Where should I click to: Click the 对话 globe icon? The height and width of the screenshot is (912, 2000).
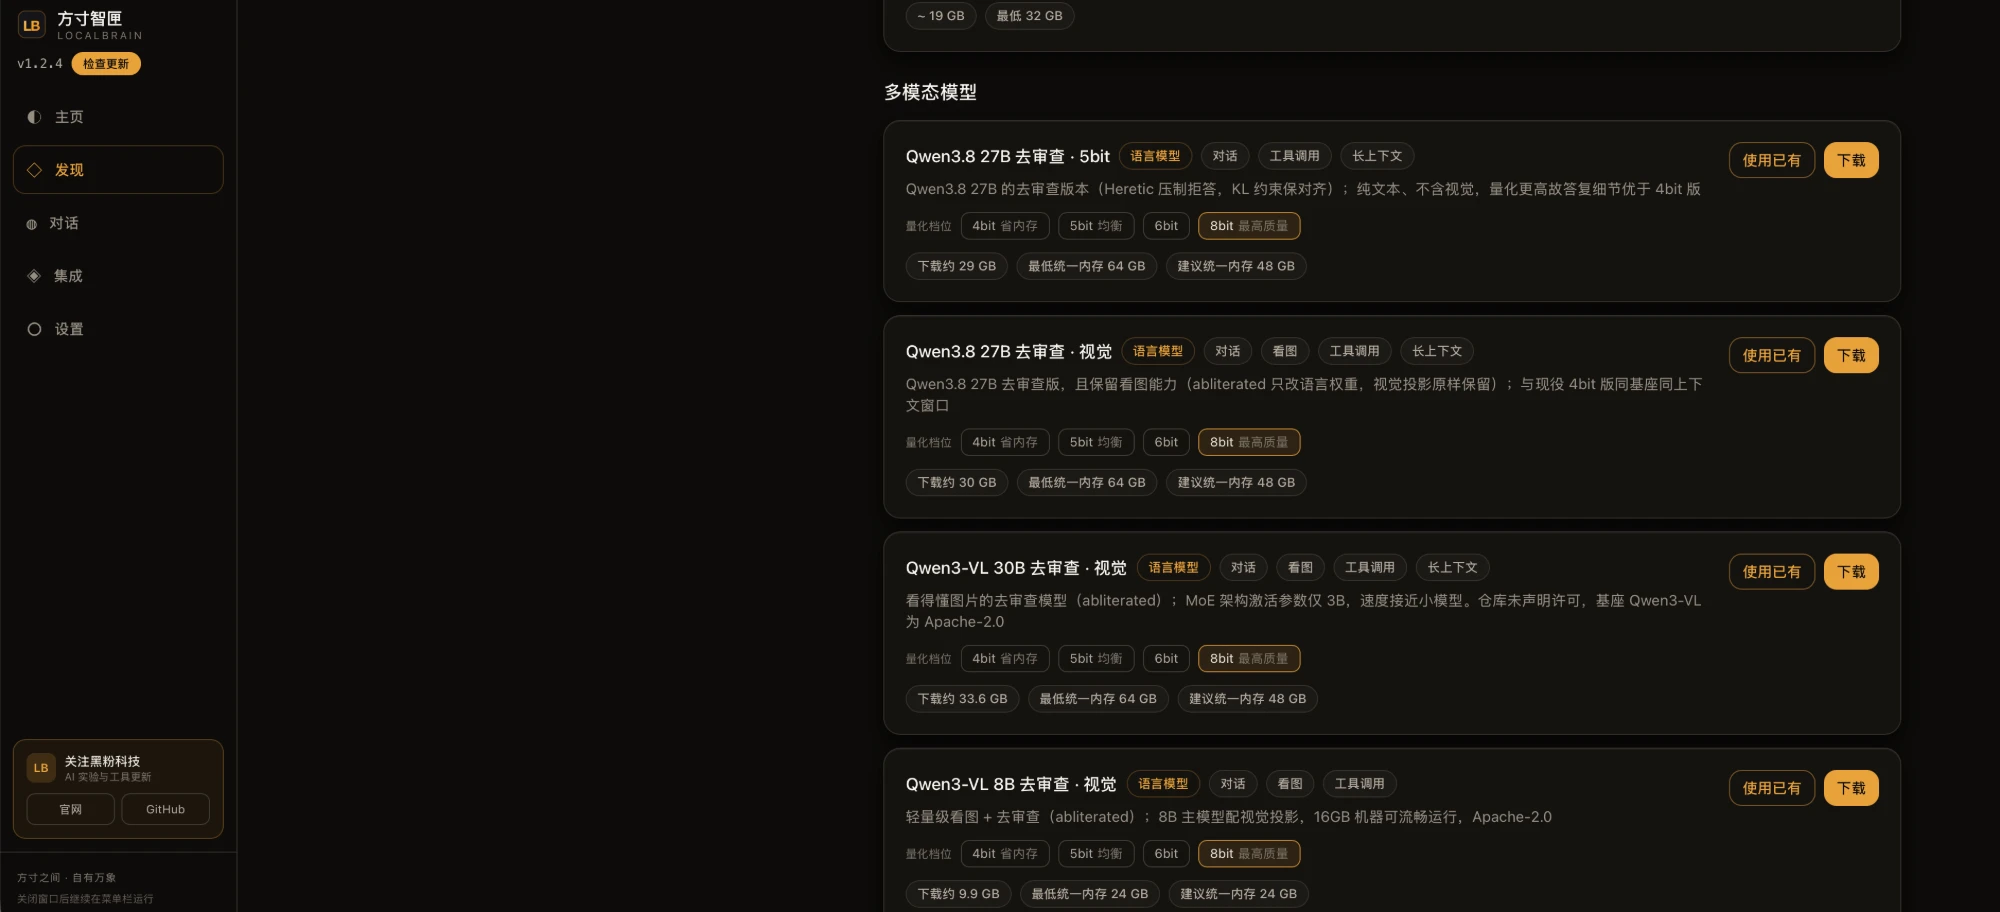31,224
